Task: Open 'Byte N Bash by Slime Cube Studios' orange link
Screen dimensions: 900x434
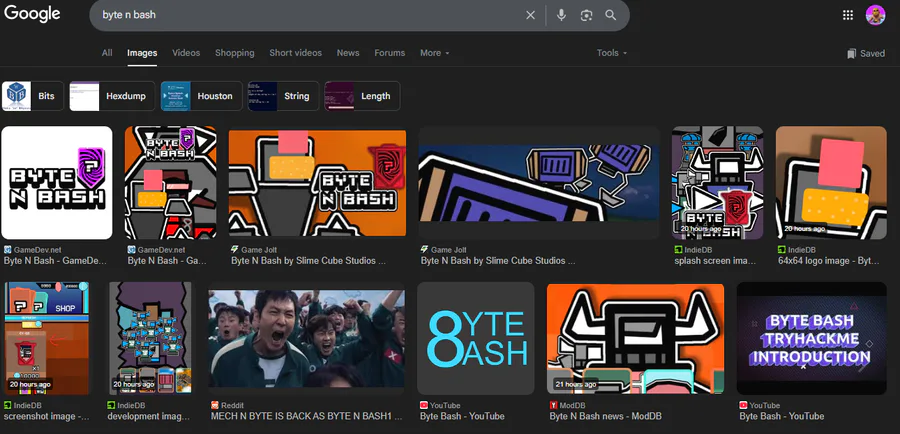Action: (309, 261)
